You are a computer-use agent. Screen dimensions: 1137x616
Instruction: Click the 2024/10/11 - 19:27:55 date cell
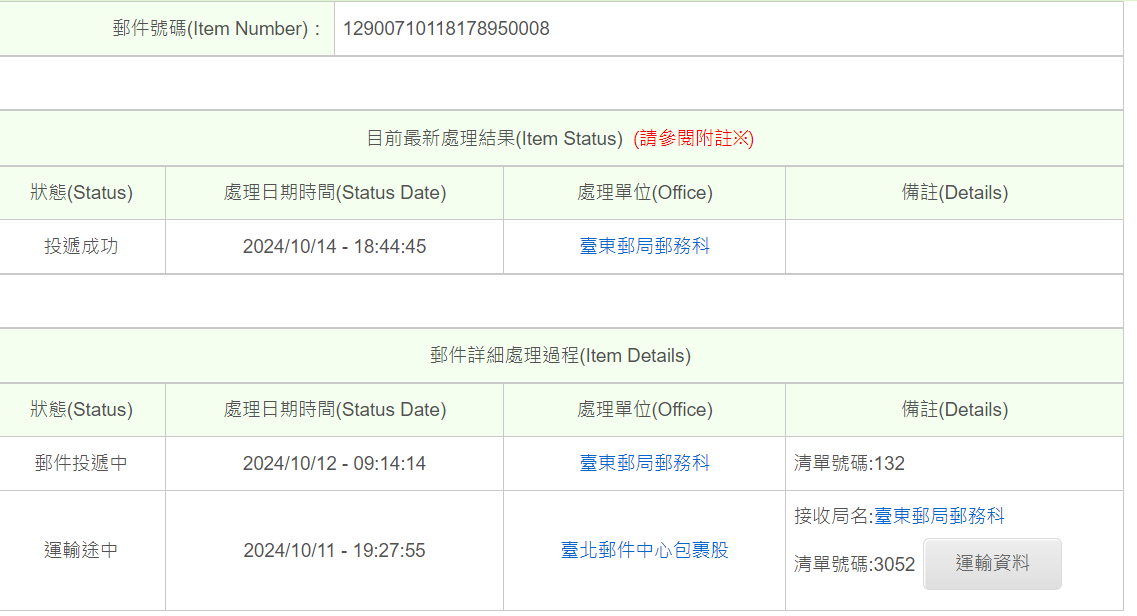tap(334, 550)
